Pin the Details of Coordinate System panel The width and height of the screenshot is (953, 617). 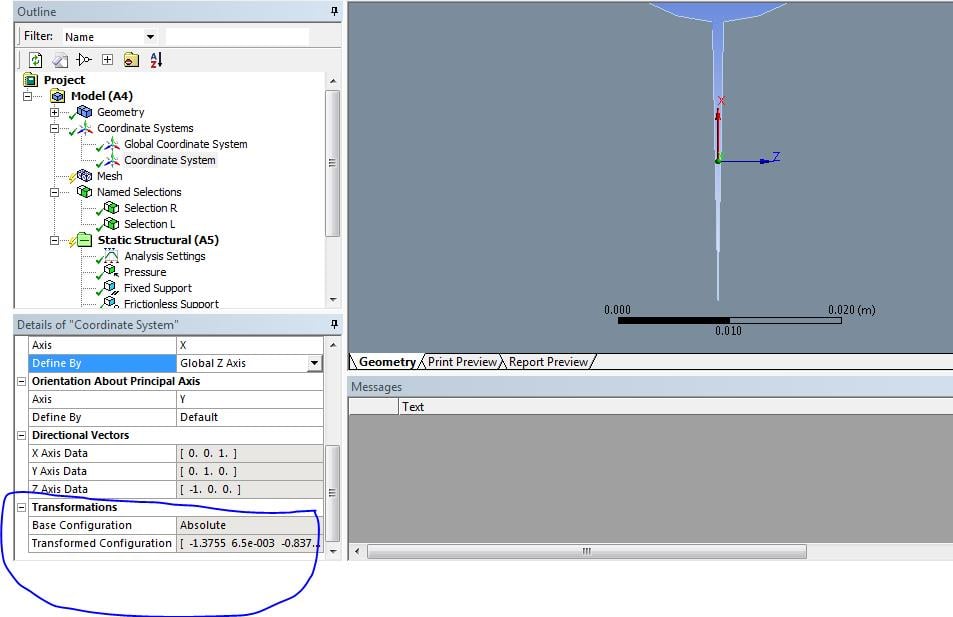(334, 324)
